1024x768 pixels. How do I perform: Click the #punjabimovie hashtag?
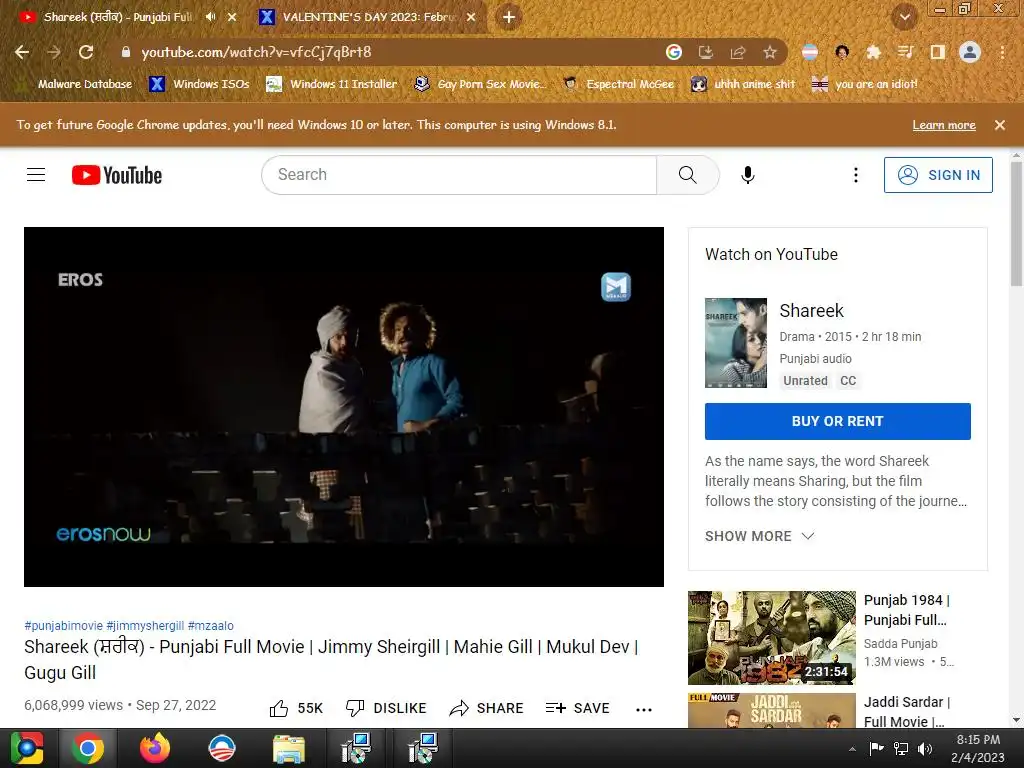pos(63,626)
